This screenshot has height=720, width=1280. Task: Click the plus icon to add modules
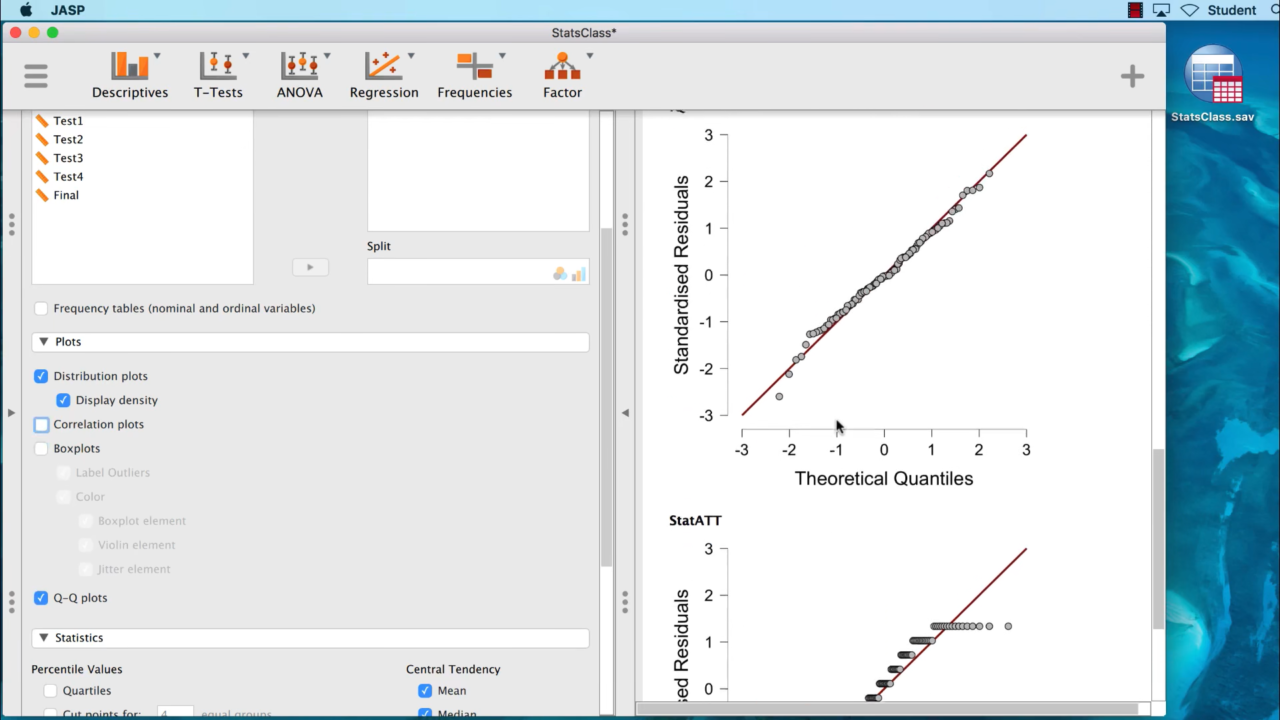(1132, 76)
